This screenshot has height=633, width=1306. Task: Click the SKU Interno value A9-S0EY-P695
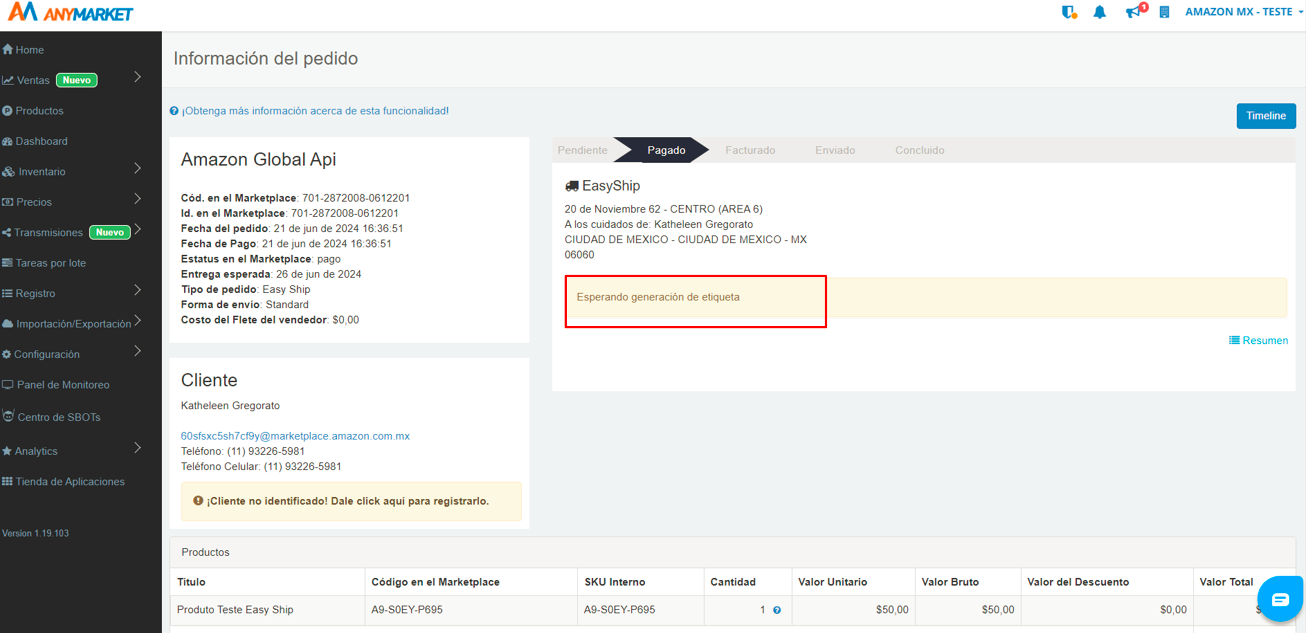[x=619, y=610]
